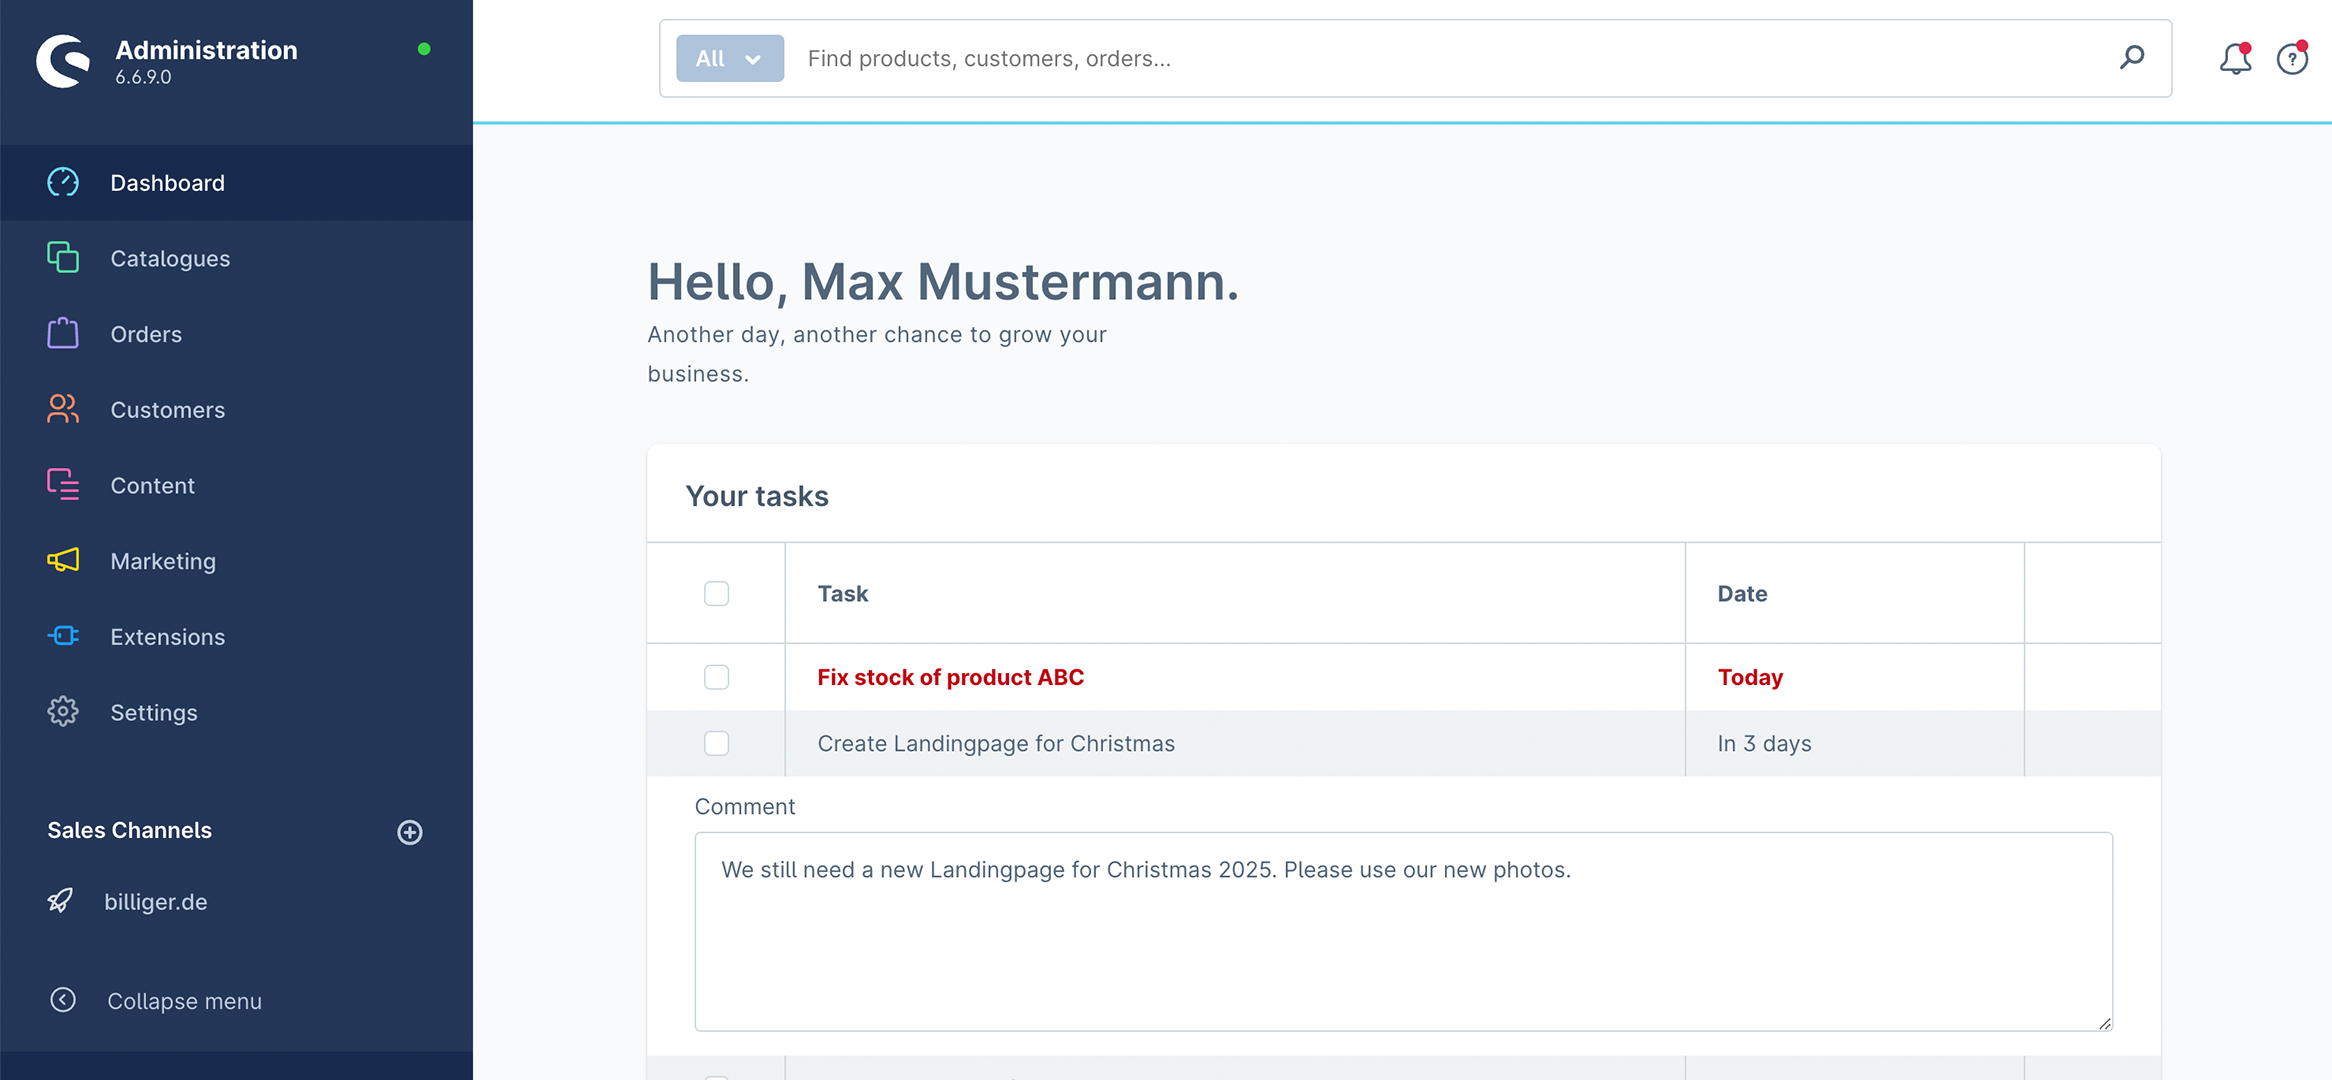Check the 'Fix stock of product ABC' task
Image resolution: width=2332 pixels, height=1080 pixels.
click(717, 677)
